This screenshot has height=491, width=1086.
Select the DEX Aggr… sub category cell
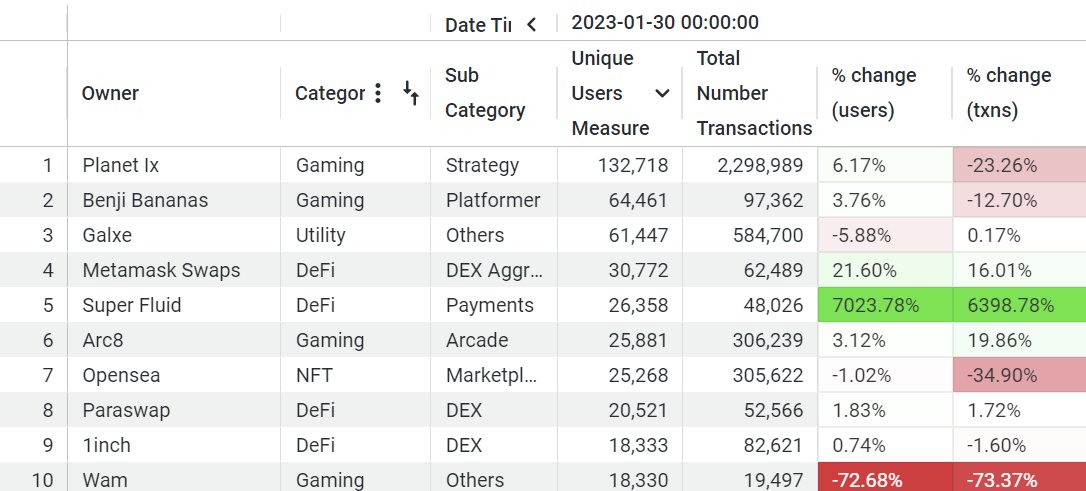(x=494, y=270)
